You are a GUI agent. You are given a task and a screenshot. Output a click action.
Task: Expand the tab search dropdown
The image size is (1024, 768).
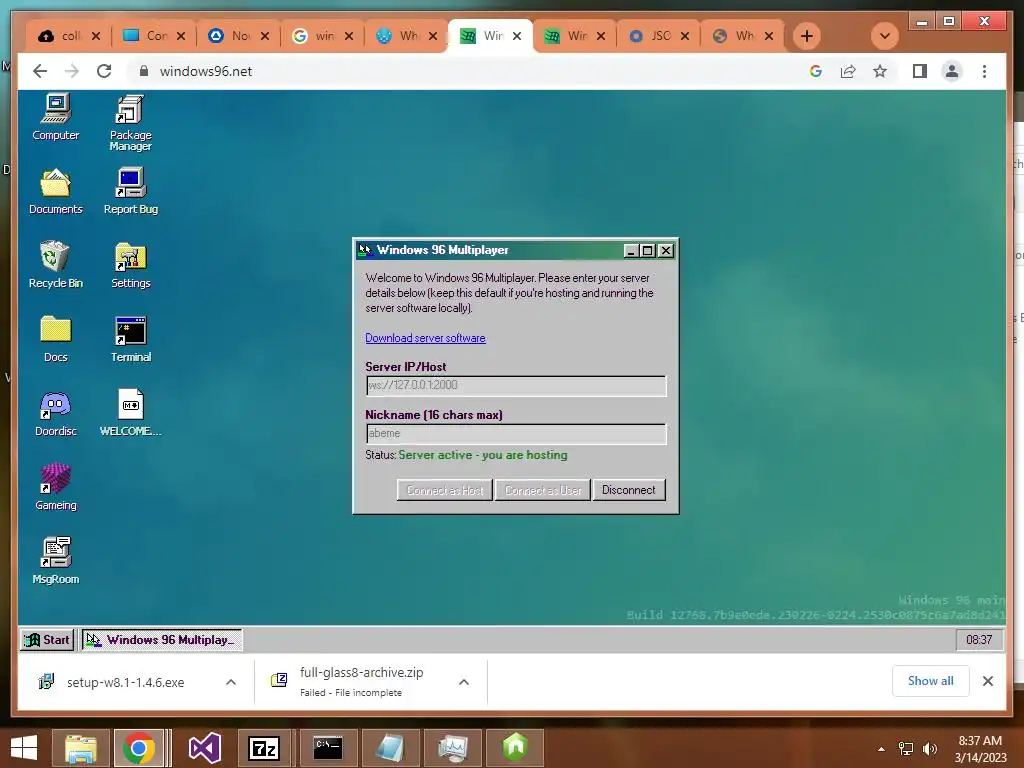(885, 36)
